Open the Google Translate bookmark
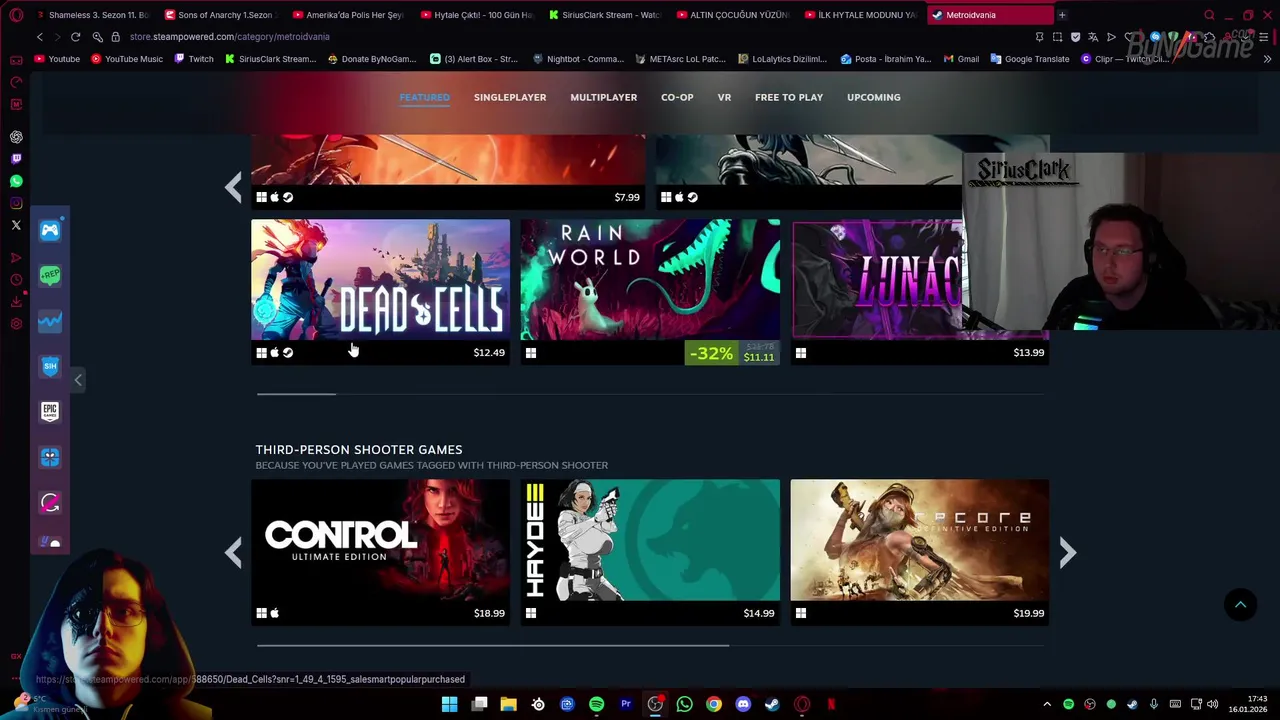The width and height of the screenshot is (1280, 720). tap(1030, 59)
